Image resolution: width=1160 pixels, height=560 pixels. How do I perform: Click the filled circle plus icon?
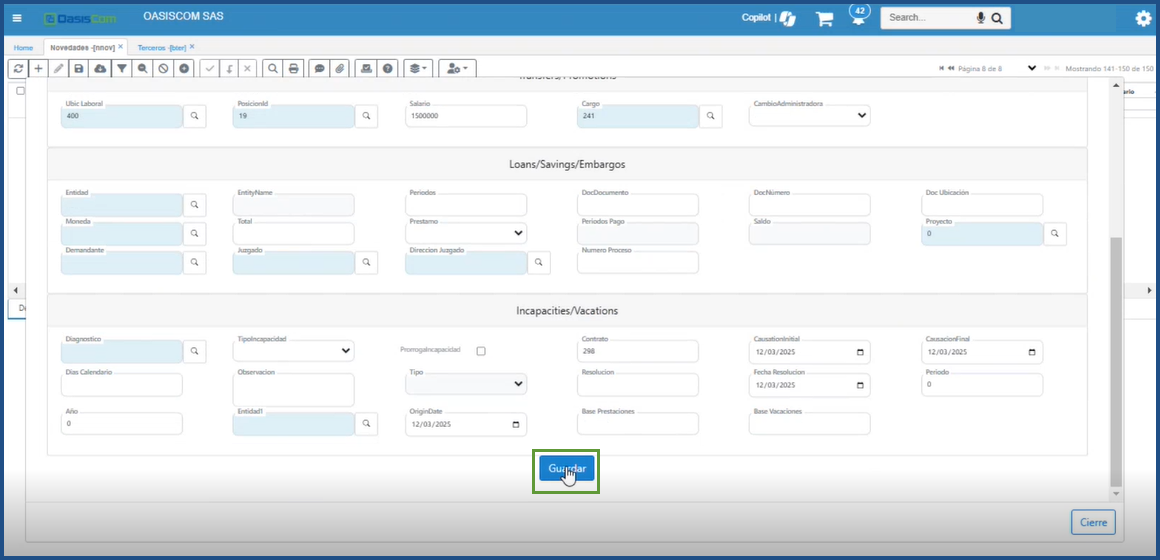184,68
